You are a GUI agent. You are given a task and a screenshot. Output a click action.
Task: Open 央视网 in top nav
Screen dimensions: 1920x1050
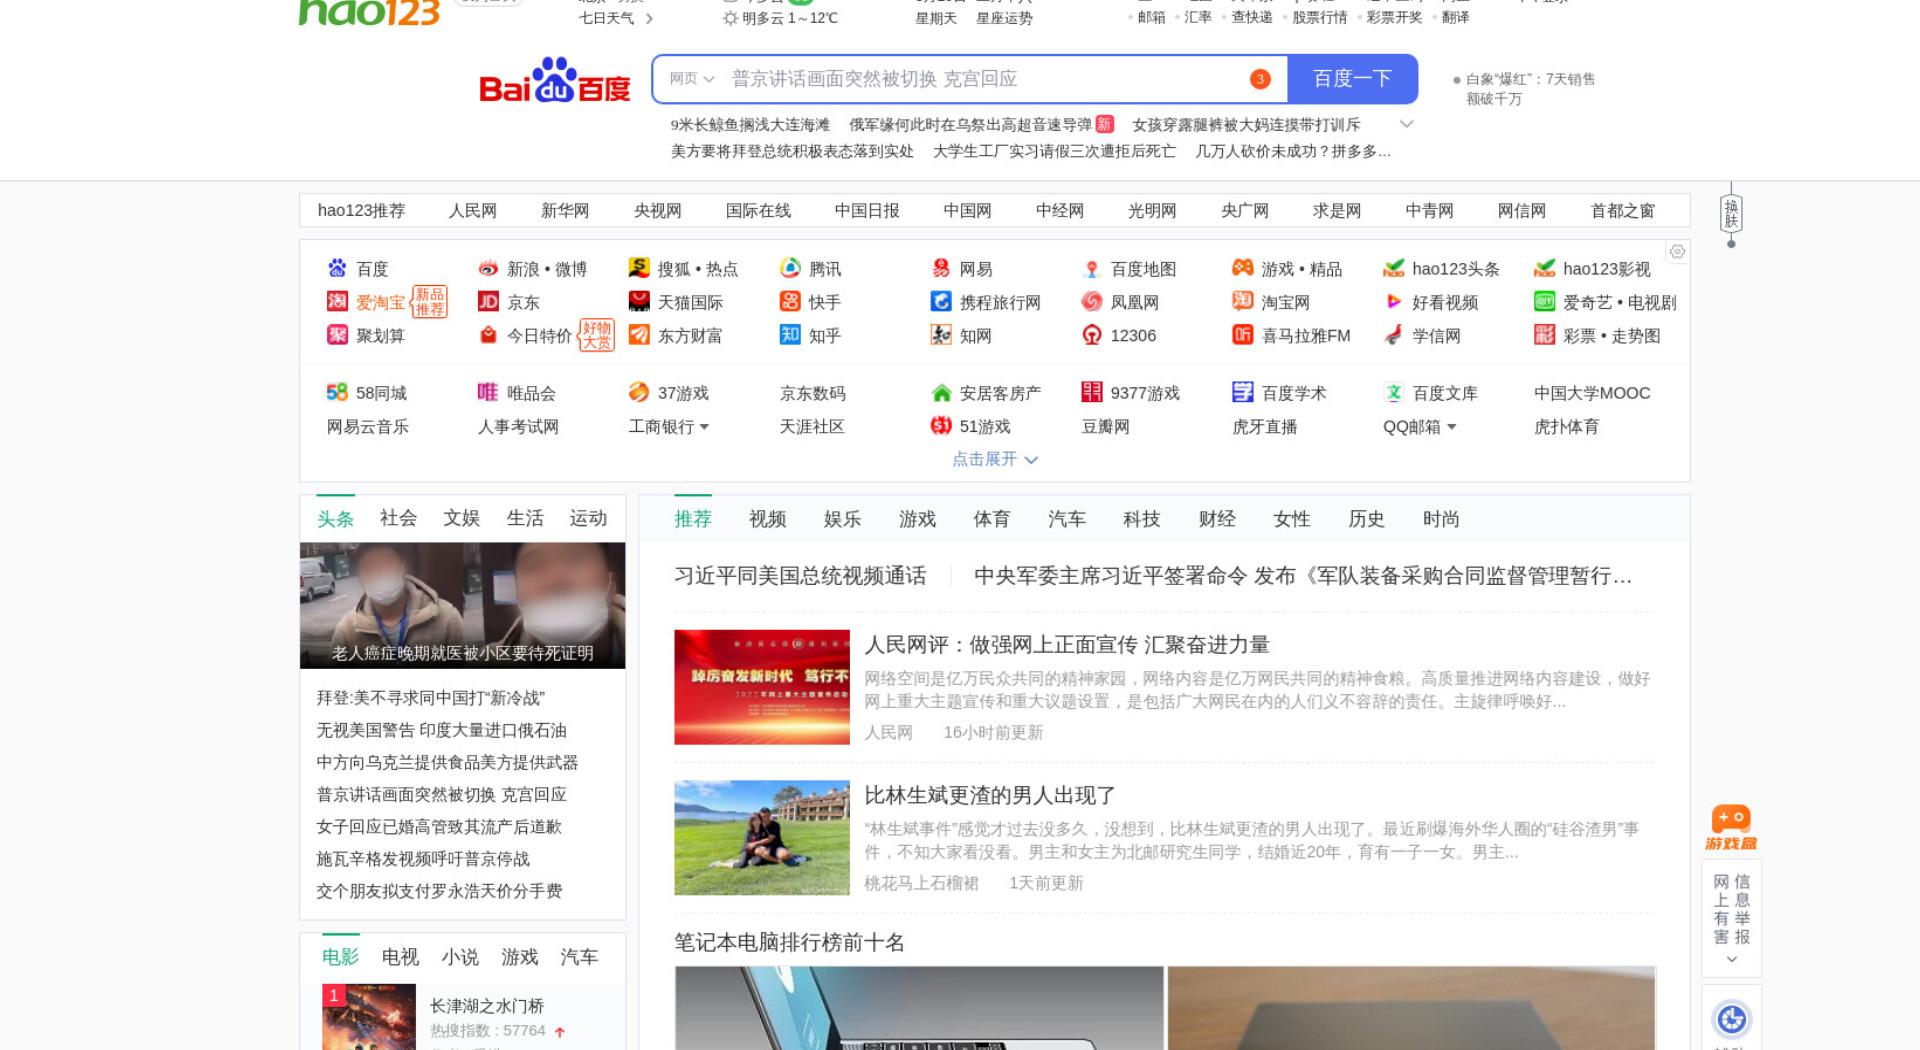[657, 210]
